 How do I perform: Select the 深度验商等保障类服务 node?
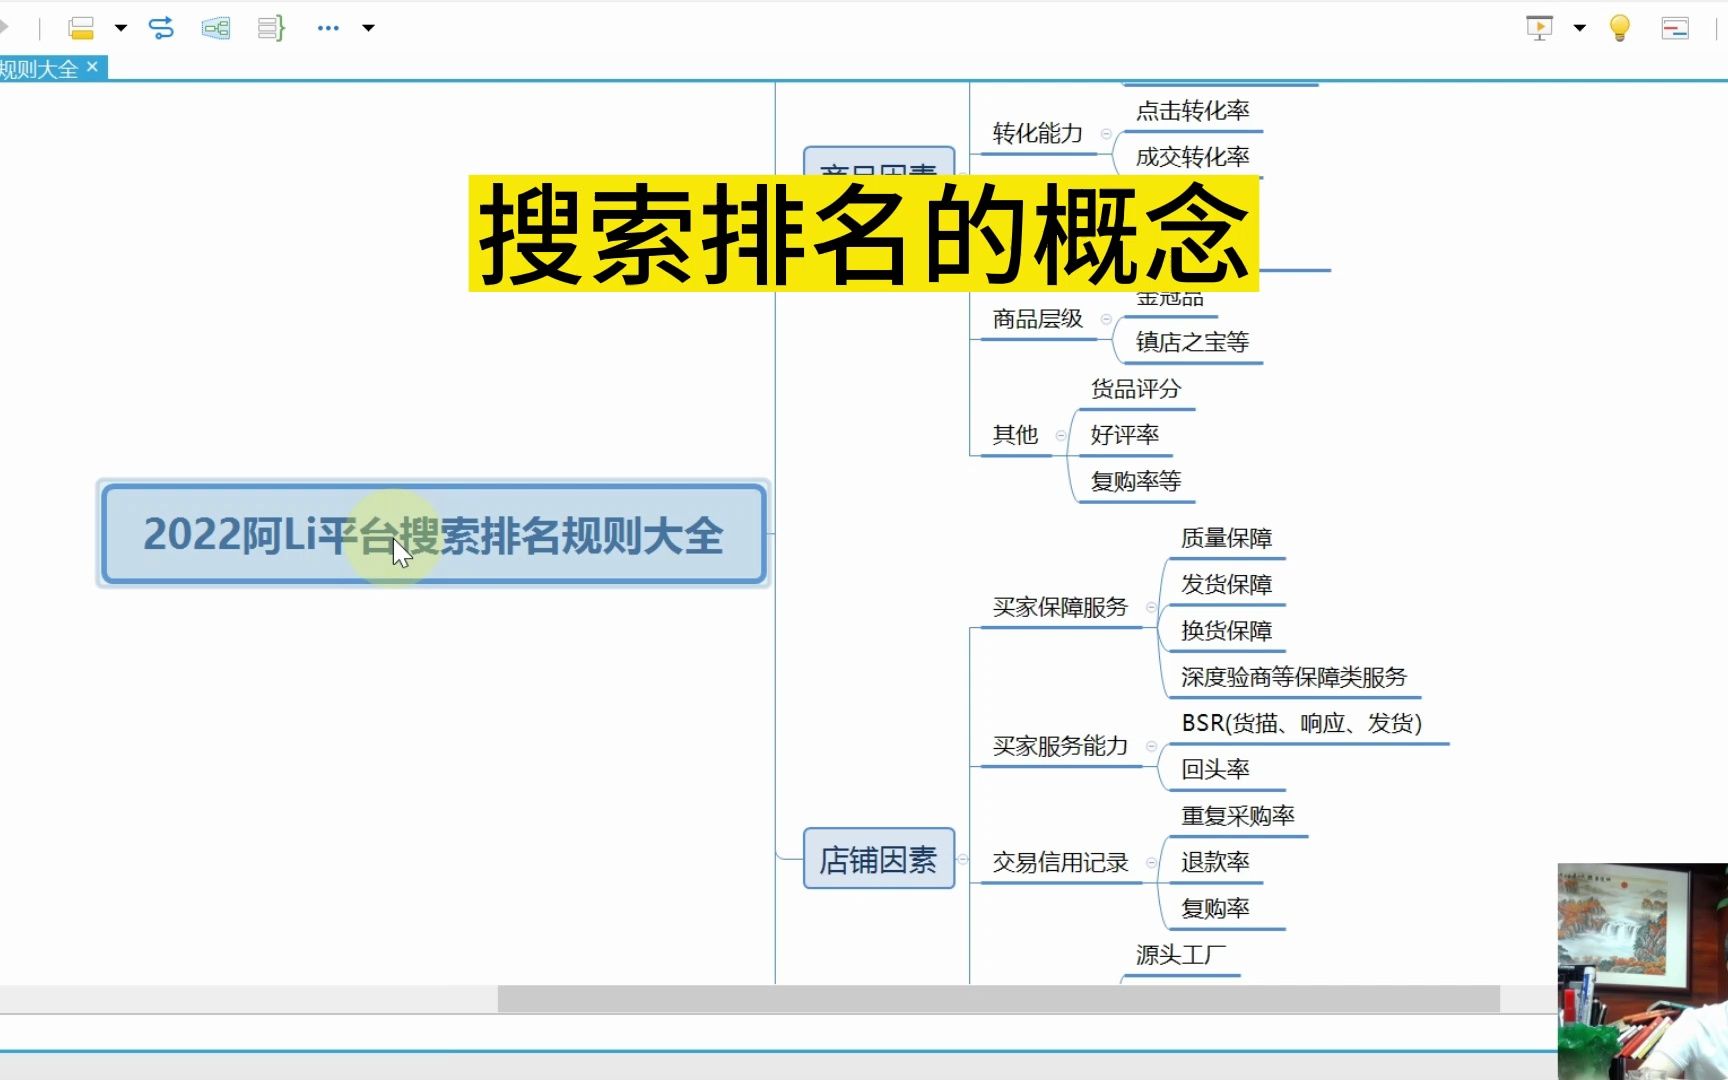1294,677
